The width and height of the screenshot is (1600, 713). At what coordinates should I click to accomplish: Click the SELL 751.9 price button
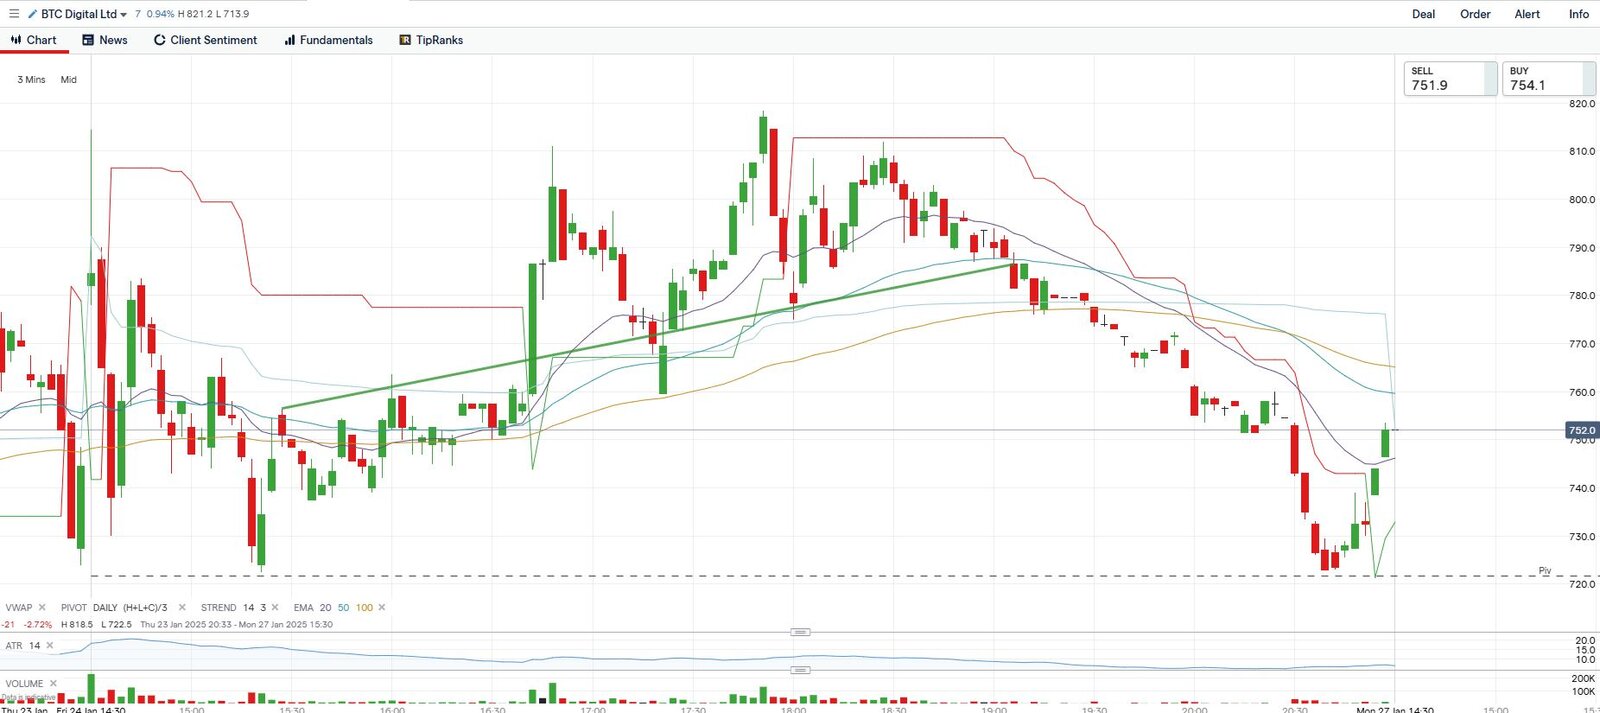[1449, 79]
